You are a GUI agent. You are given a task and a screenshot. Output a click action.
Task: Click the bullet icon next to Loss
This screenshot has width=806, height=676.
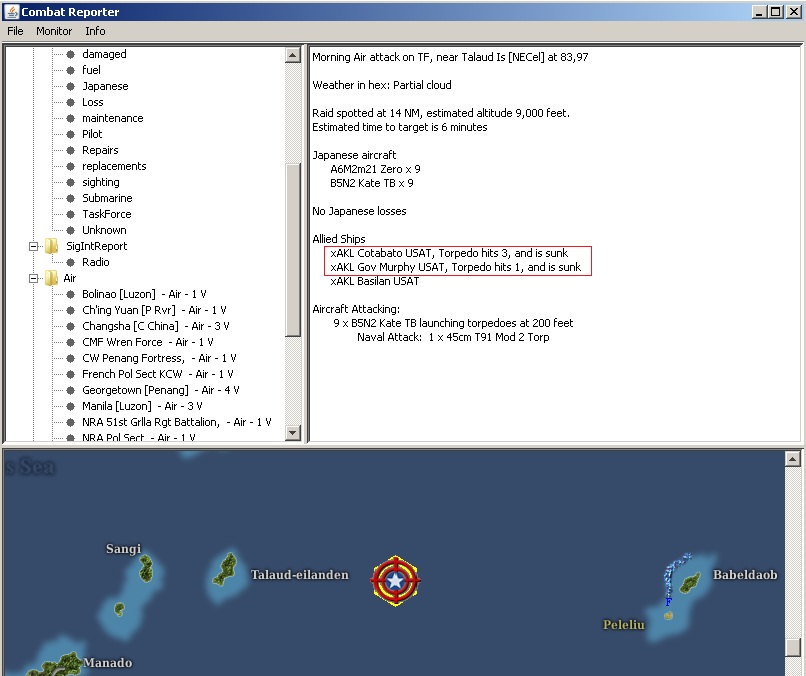point(71,102)
